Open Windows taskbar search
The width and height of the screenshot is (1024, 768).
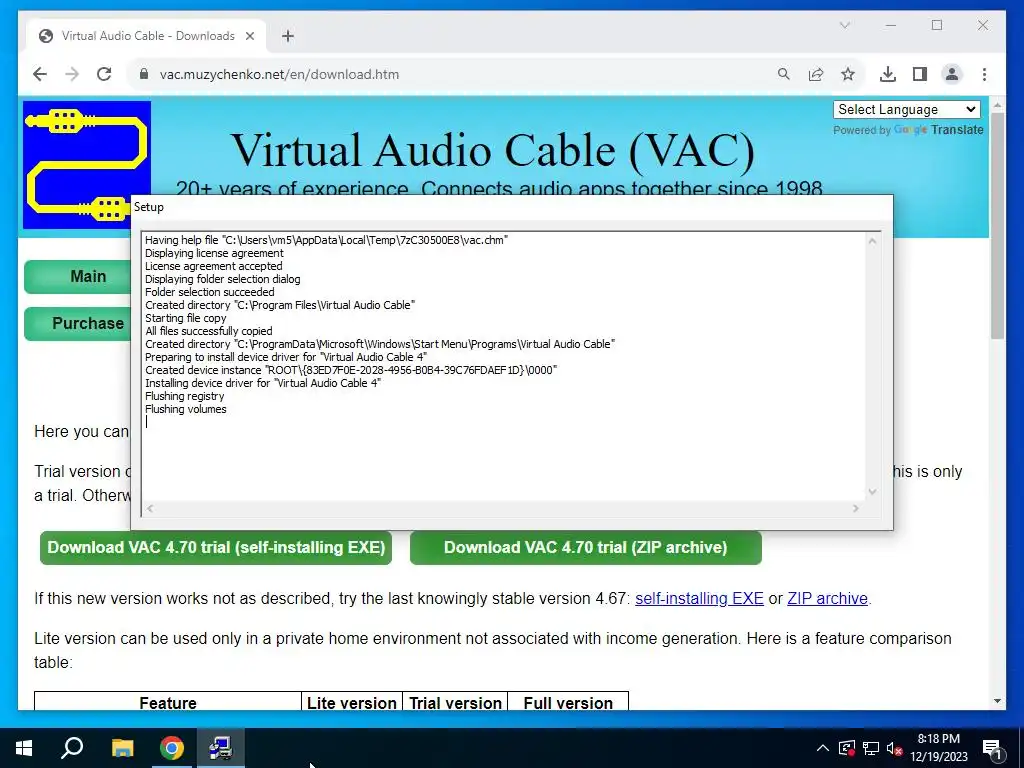pyautogui.click(x=72, y=748)
